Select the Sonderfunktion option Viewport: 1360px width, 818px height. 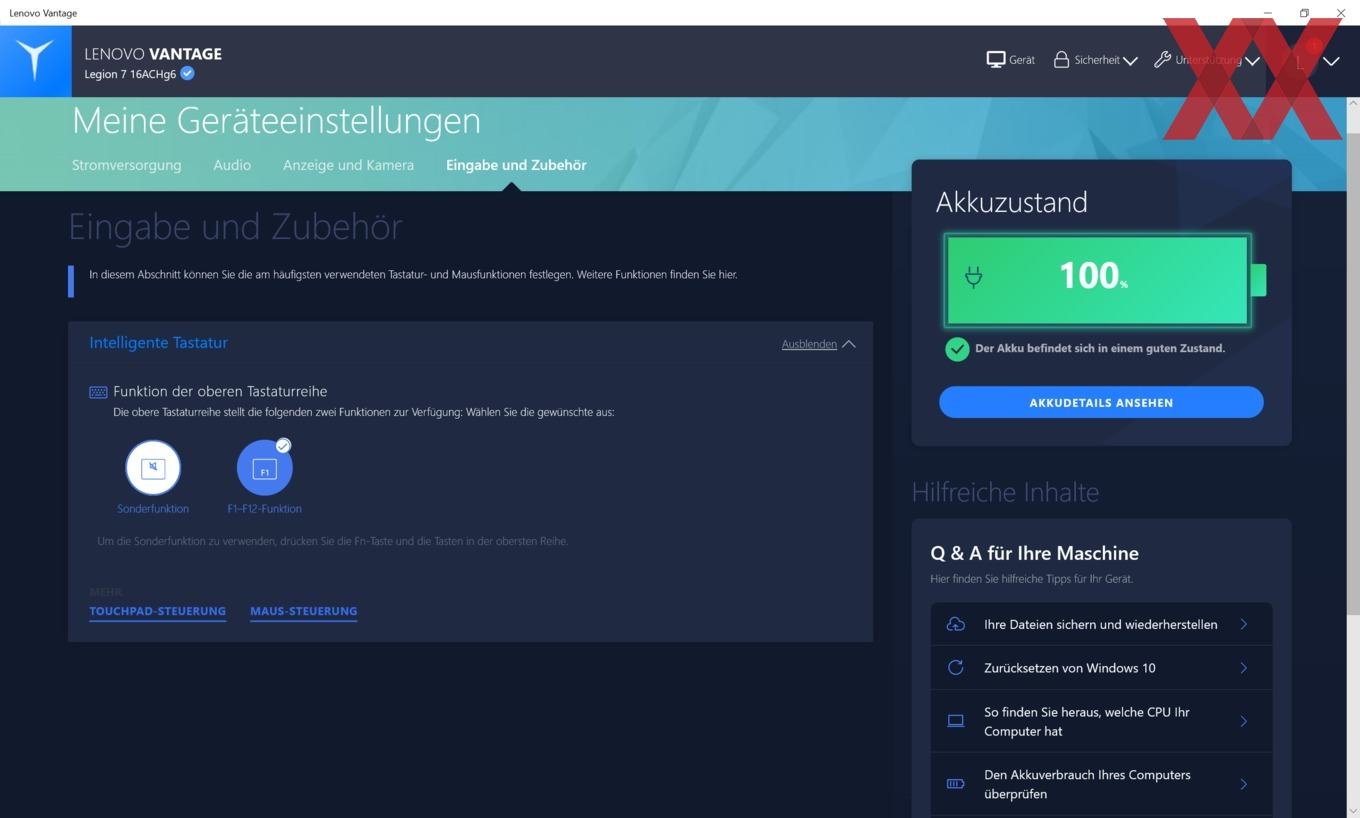click(x=153, y=467)
